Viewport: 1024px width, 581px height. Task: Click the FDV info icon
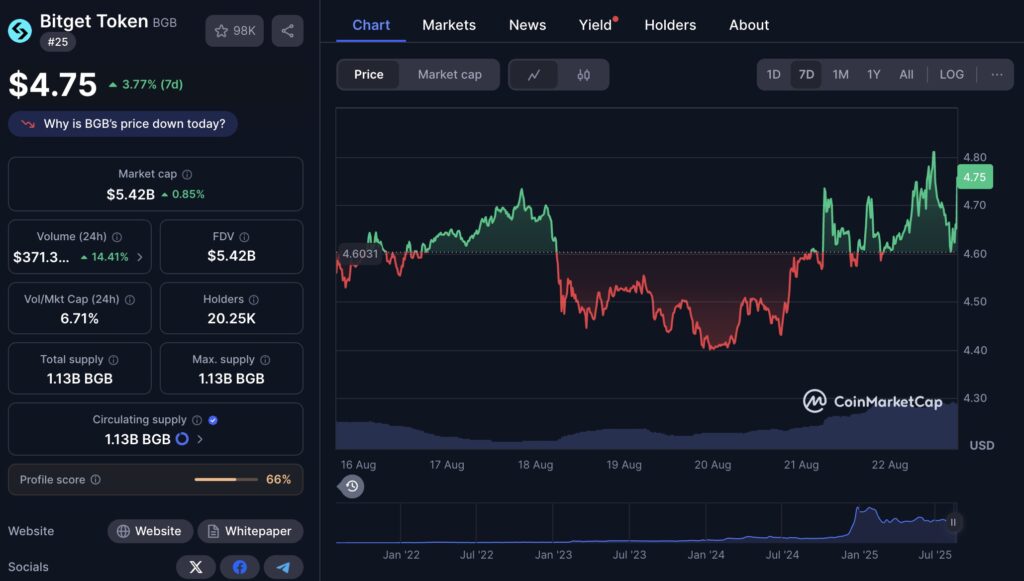point(244,237)
